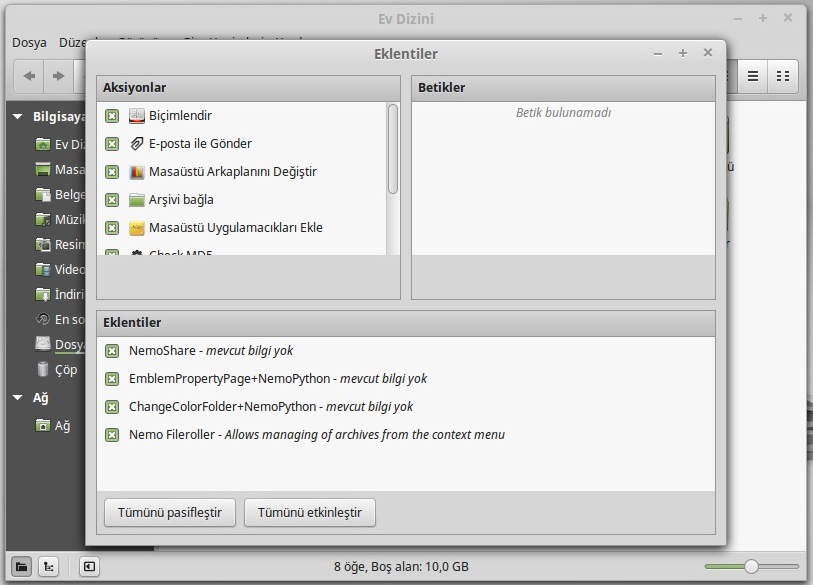The image size is (813, 585).
Task: Disable the NemoShare plugin
Action: click(111, 352)
